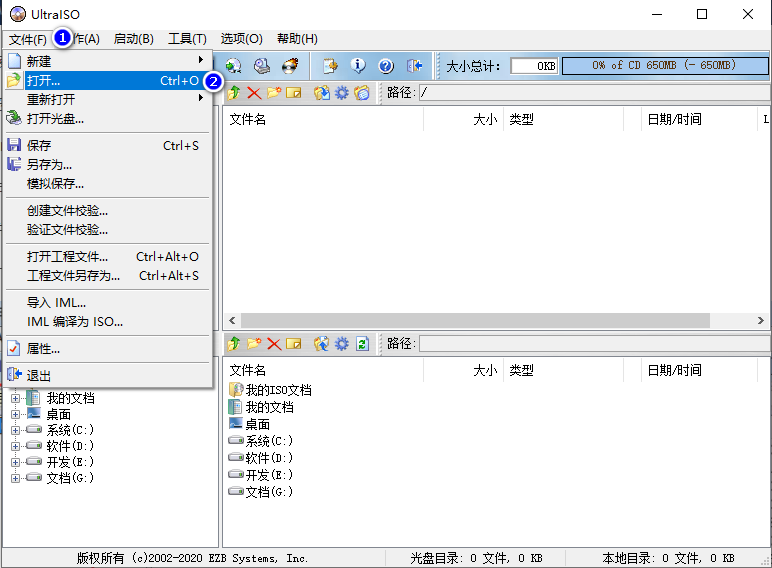The width and height of the screenshot is (772, 568).
Task: Click the CD 650MB capacity bar
Action: pos(663,66)
